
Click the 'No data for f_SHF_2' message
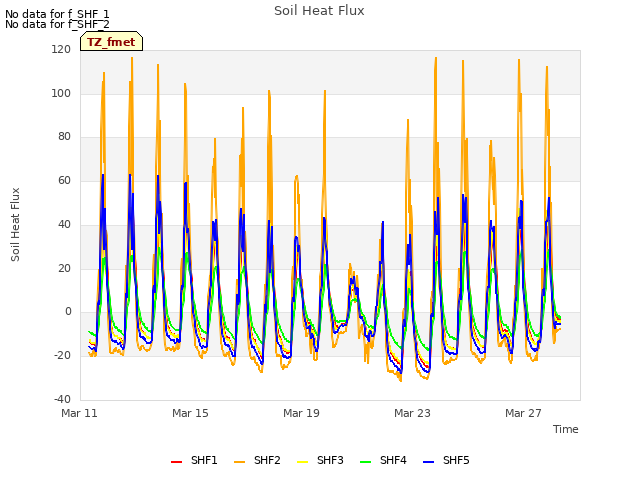click(x=57, y=24)
